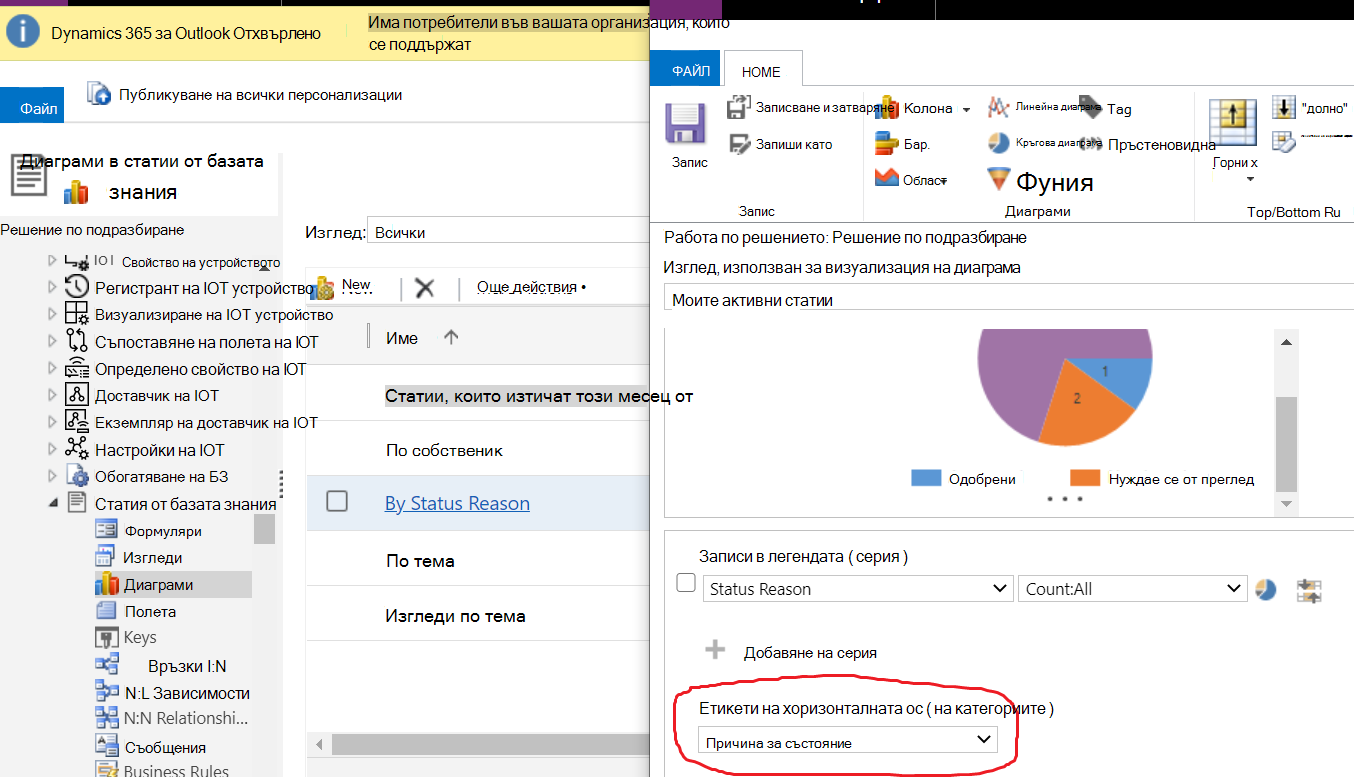
Task: Select the Колона column chart icon
Action: click(x=887, y=108)
